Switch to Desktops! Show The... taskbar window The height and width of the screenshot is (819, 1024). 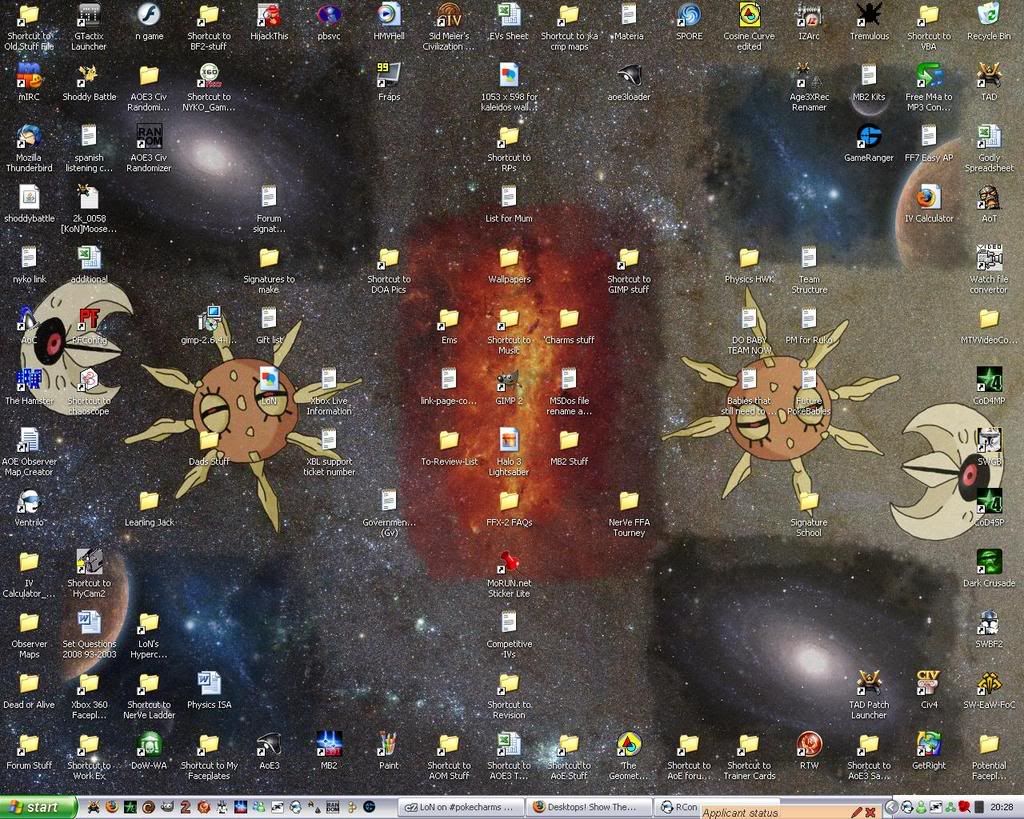point(590,807)
